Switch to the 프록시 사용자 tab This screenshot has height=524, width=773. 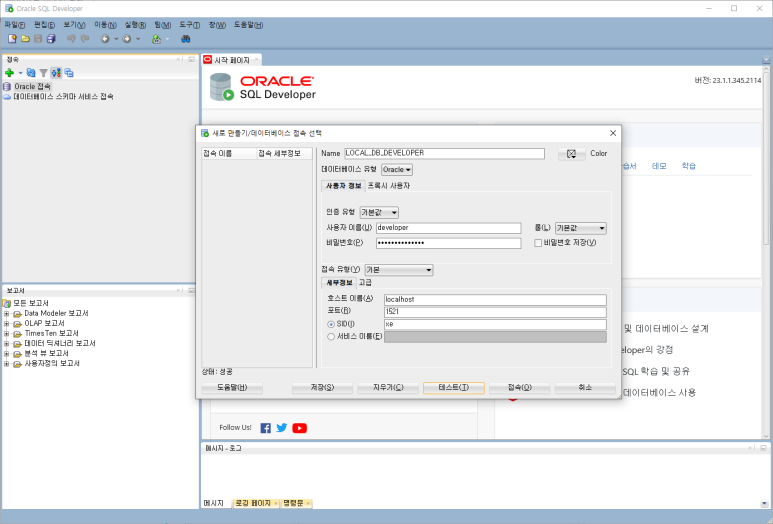[x=388, y=186]
